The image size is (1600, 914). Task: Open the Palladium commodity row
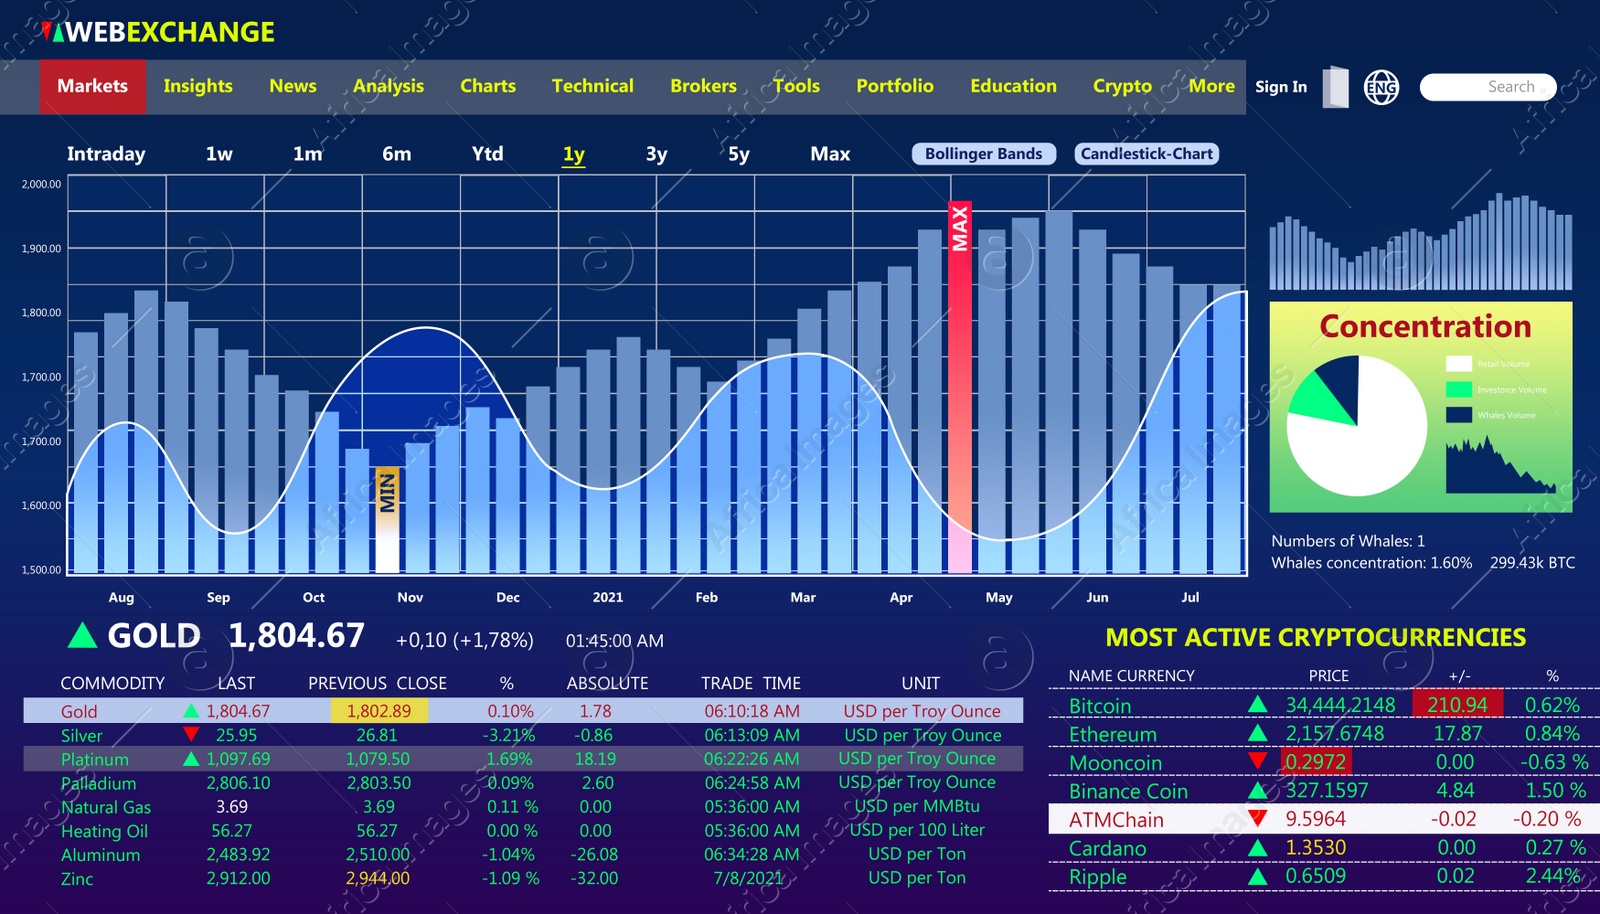[x=523, y=783]
